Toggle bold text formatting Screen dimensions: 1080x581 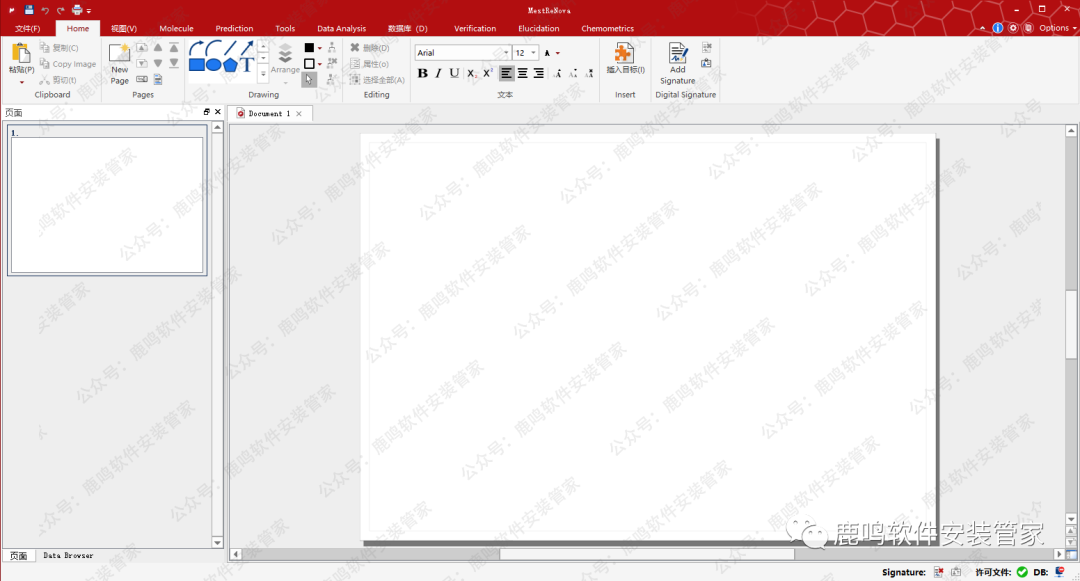coord(422,73)
